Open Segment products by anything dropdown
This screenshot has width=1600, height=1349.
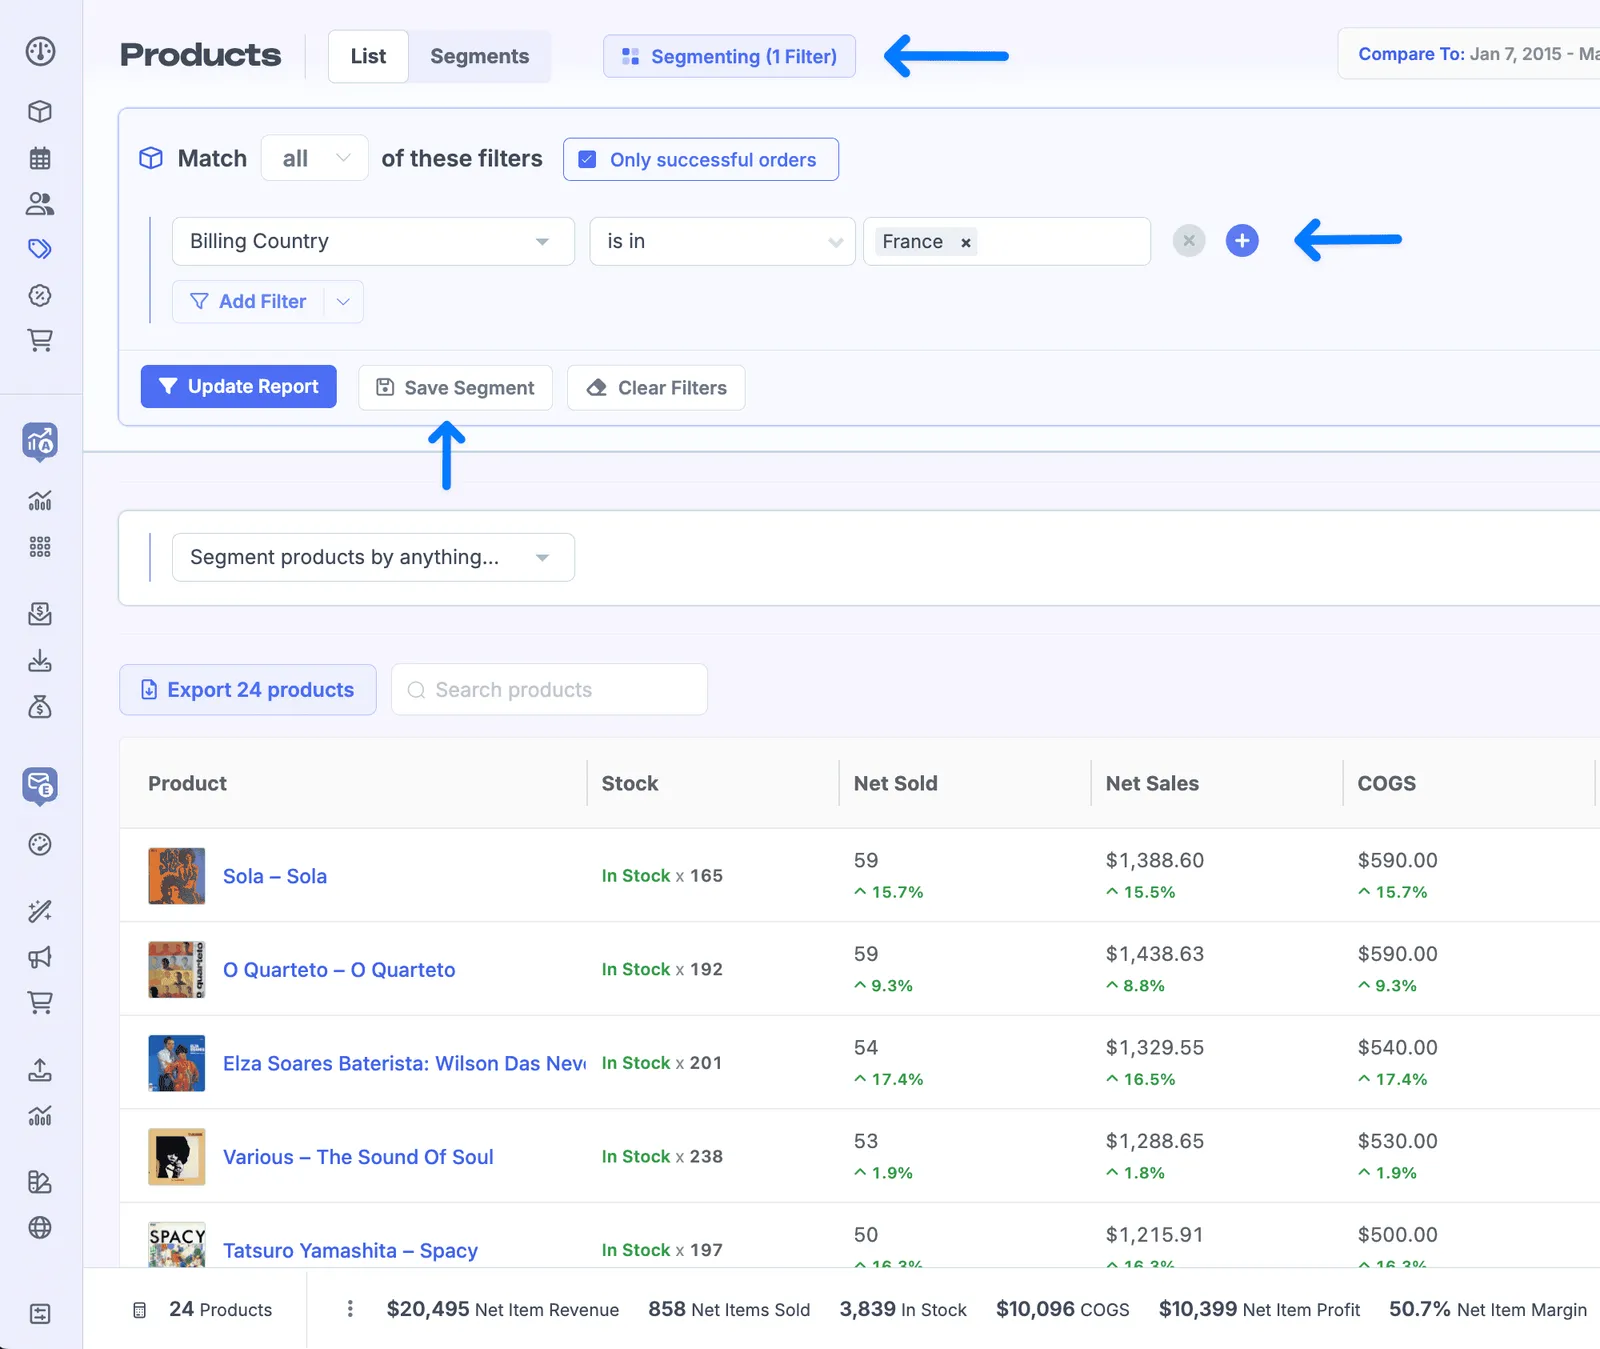click(373, 557)
